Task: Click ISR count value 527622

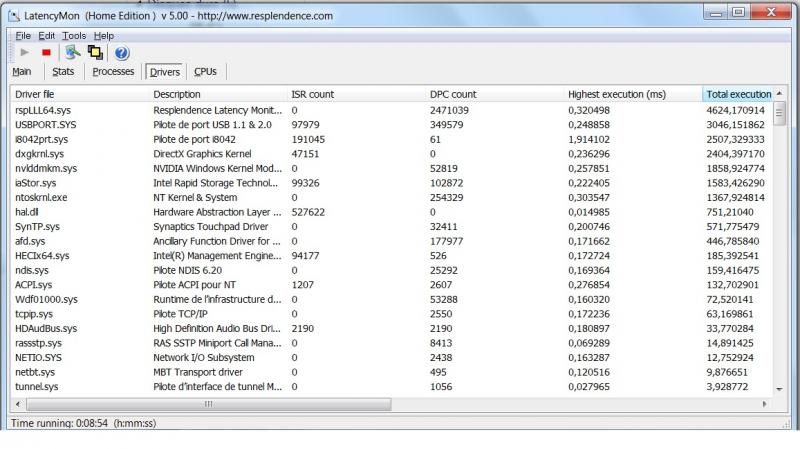Action: (x=308, y=212)
